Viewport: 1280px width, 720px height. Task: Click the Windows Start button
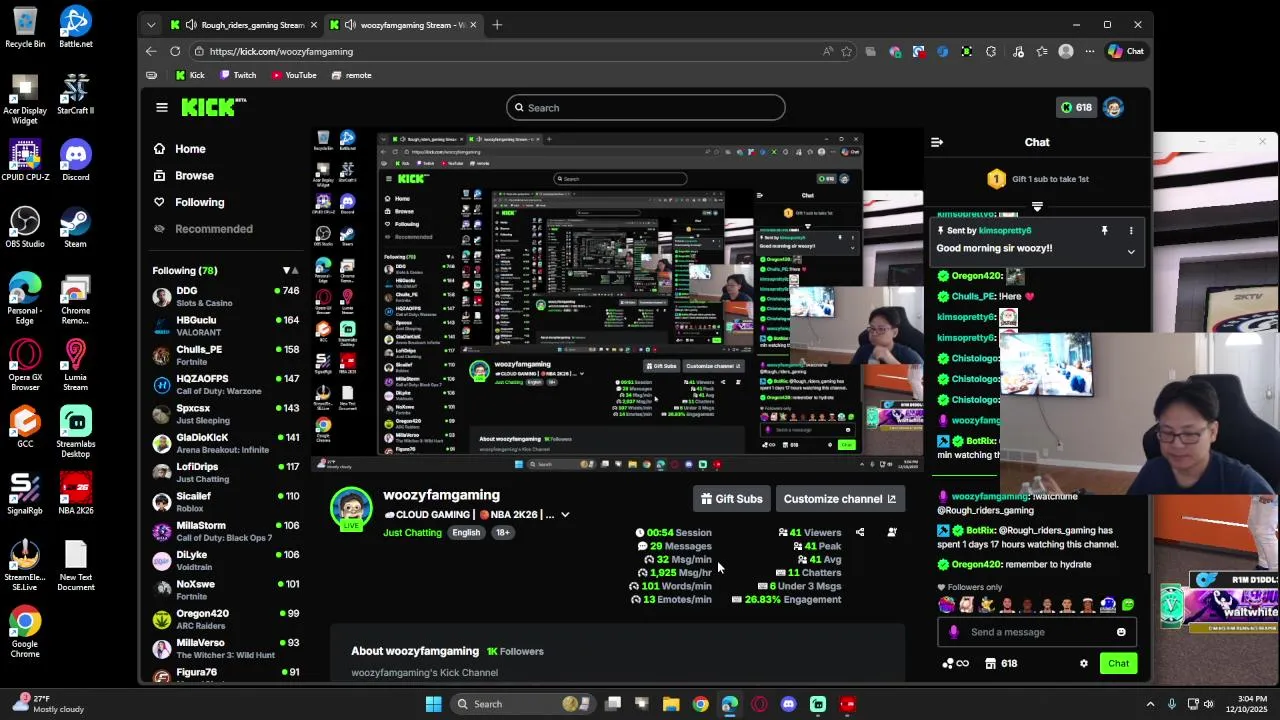[x=433, y=704]
